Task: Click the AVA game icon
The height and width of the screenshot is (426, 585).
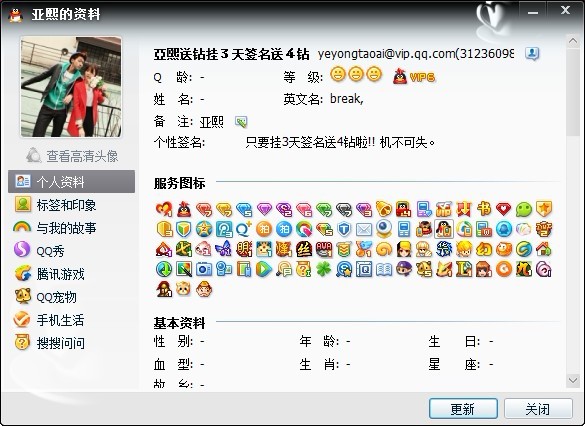Action: [324, 249]
